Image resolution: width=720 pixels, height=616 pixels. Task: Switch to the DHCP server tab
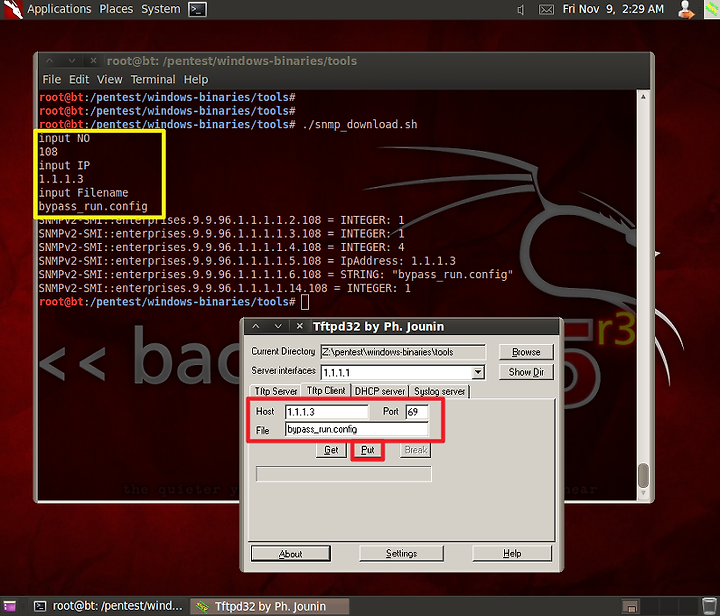coord(380,391)
